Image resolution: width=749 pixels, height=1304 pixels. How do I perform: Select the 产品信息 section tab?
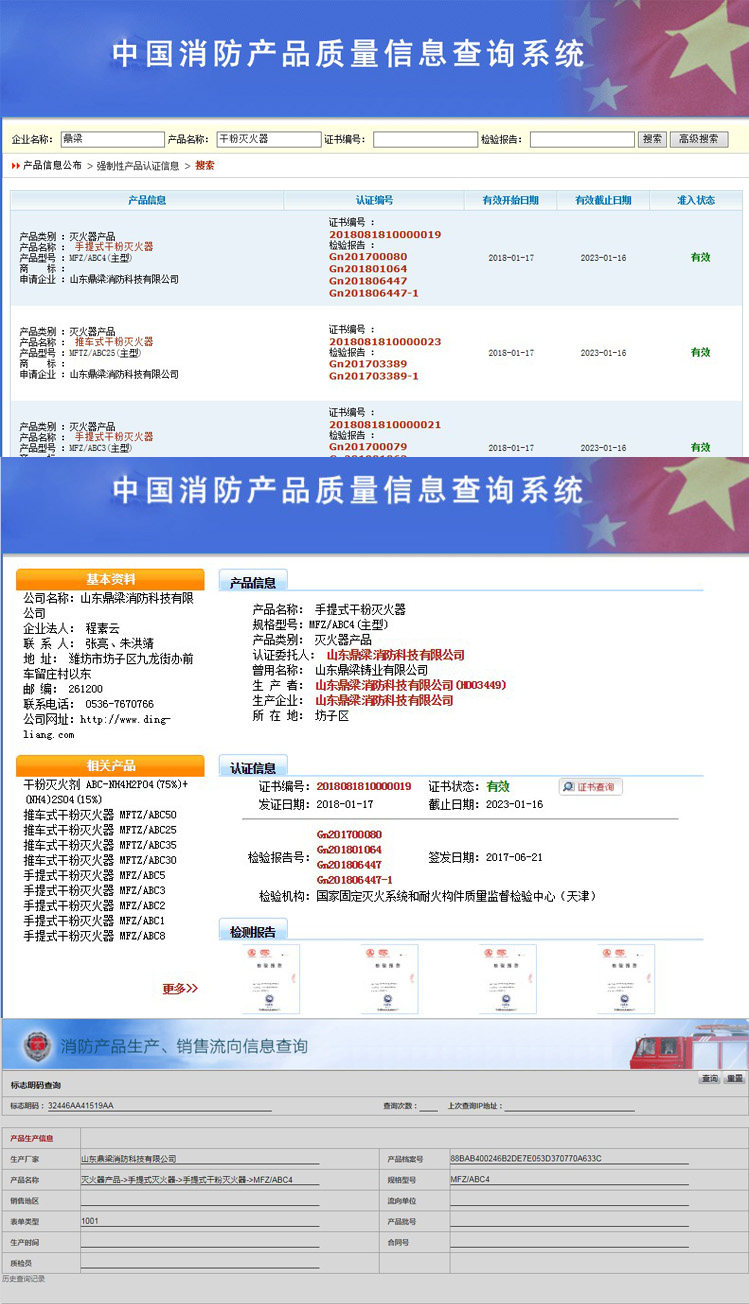253,581
